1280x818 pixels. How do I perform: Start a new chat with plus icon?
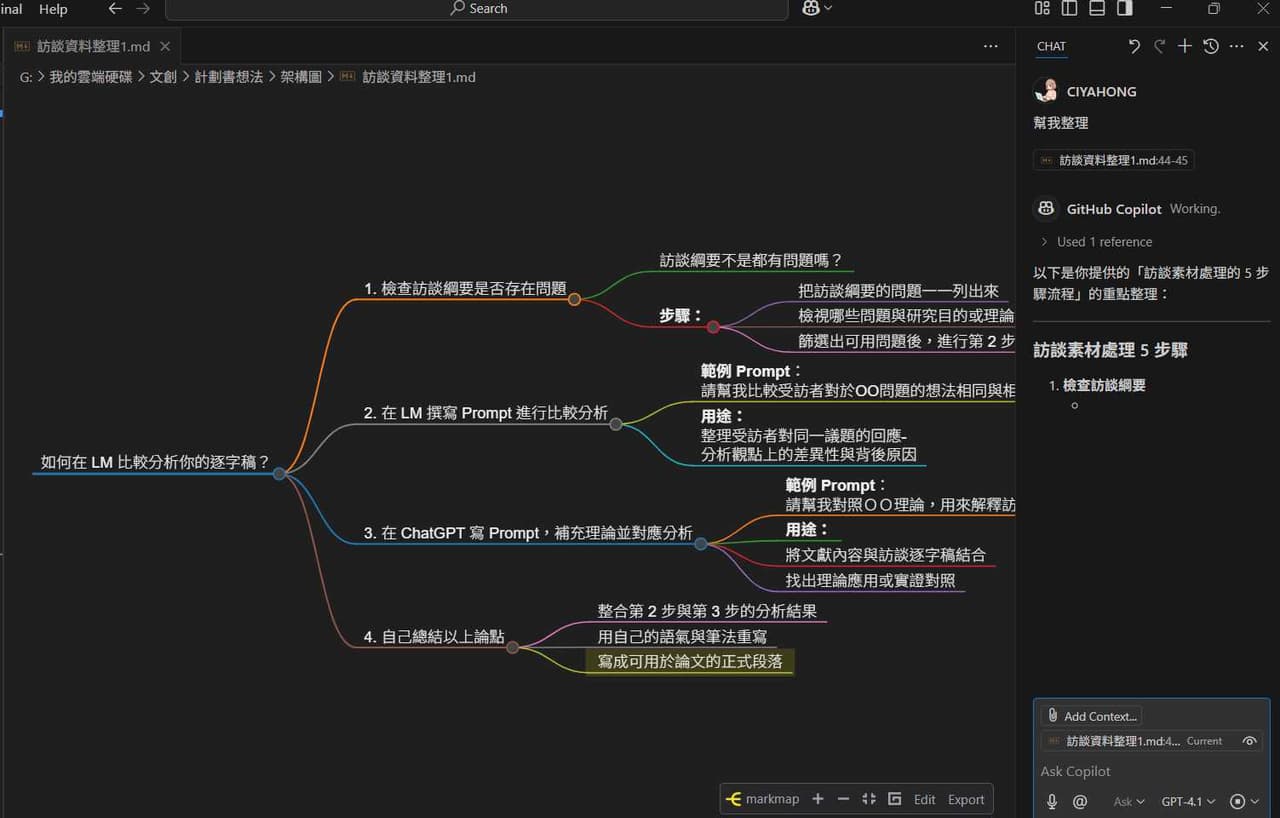pyautogui.click(x=1185, y=46)
